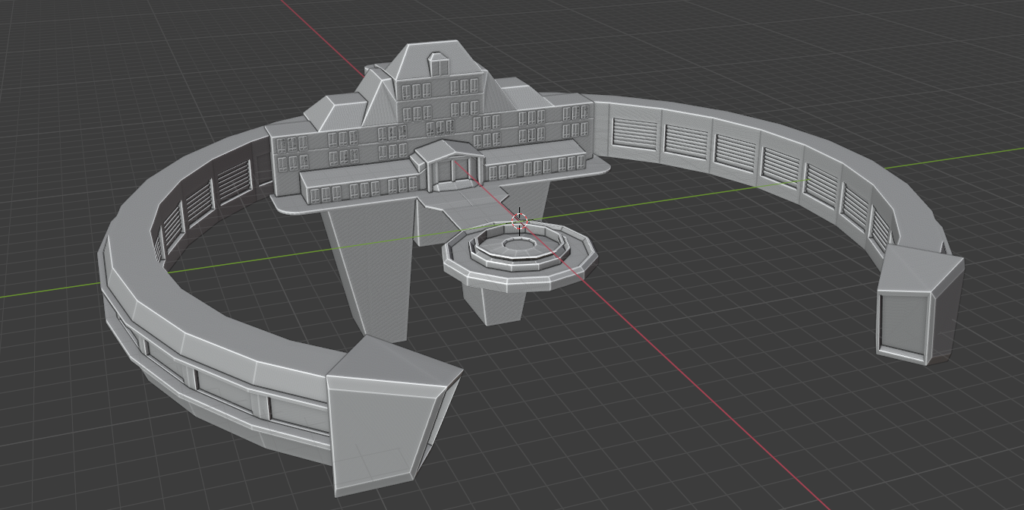
Task: Click the right end cap of curved wall
Action: [920, 306]
